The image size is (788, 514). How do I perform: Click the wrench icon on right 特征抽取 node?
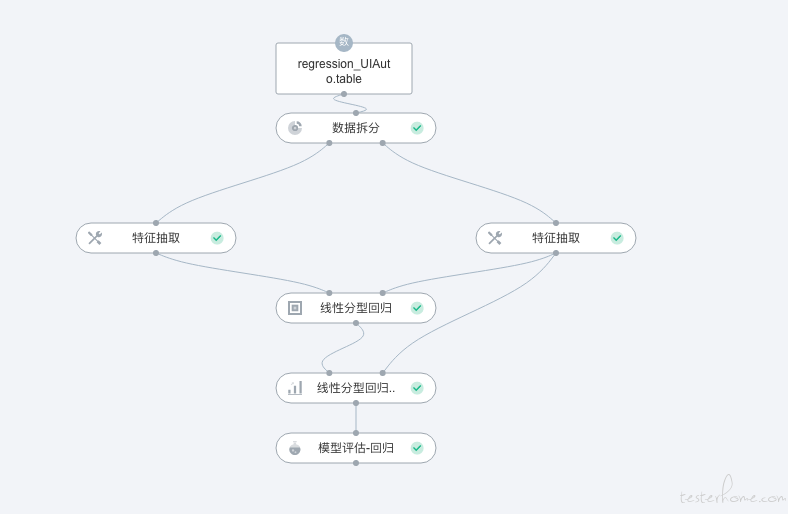(495, 238)
